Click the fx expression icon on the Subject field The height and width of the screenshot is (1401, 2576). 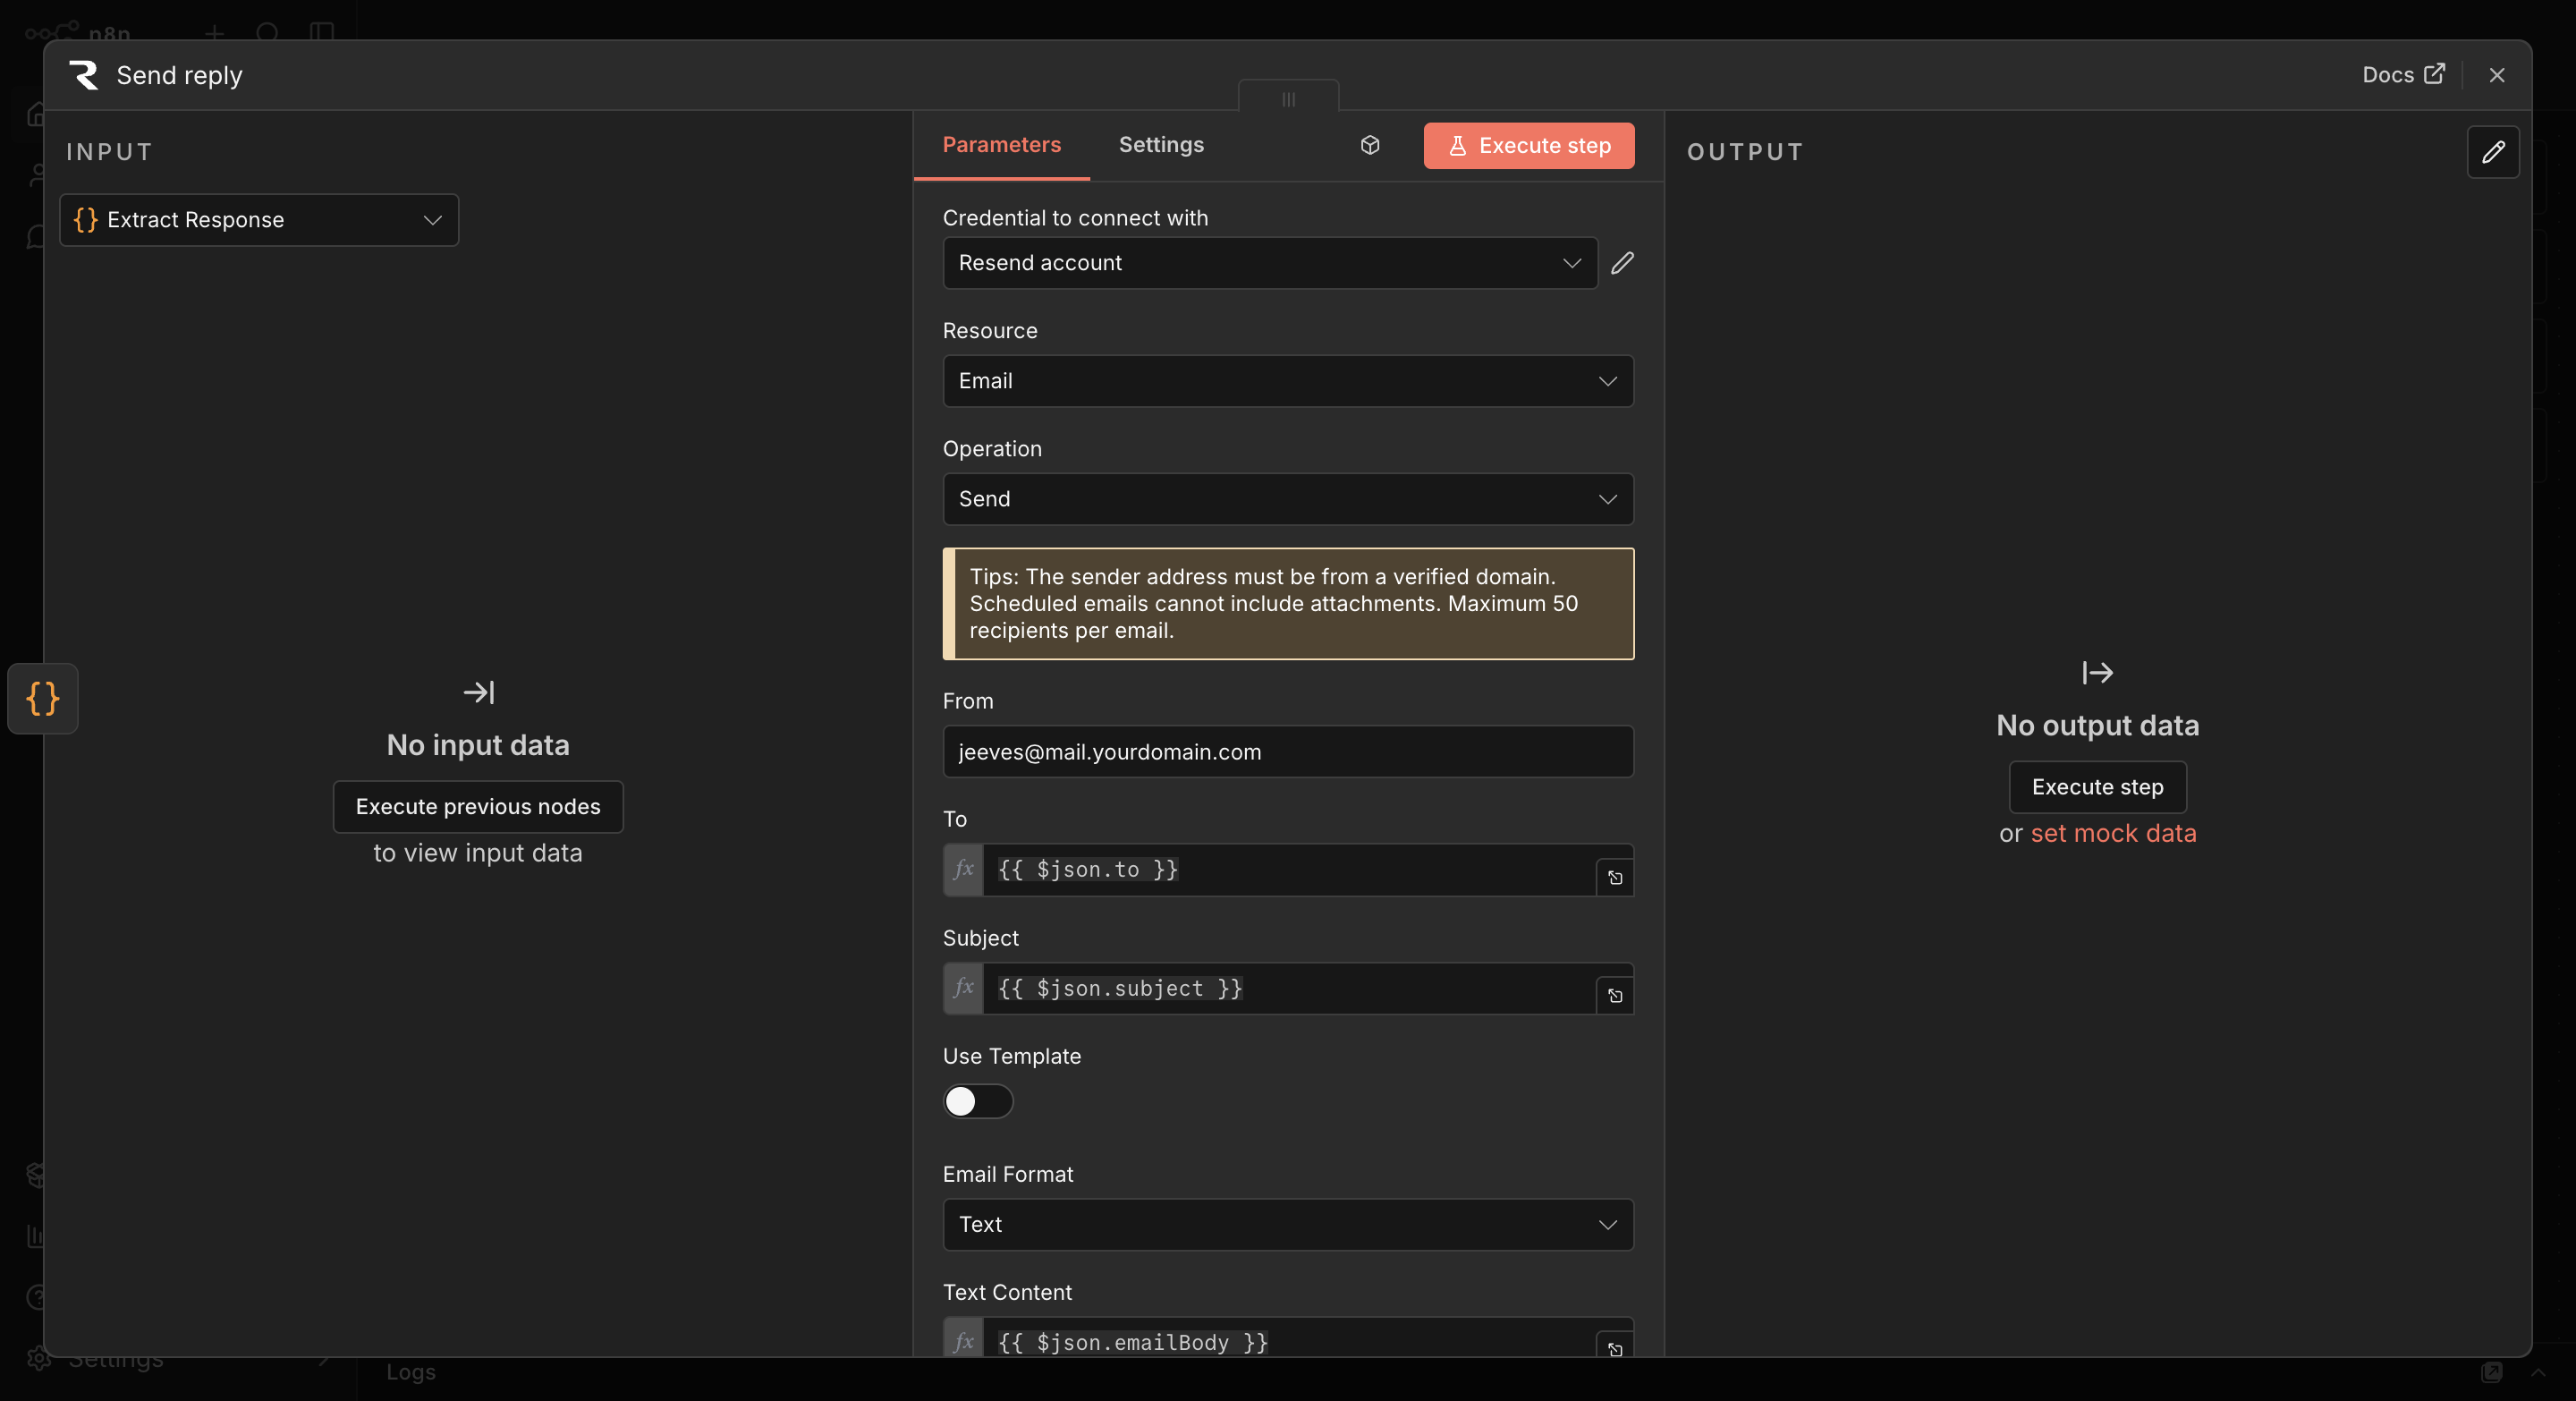(963, 988)
